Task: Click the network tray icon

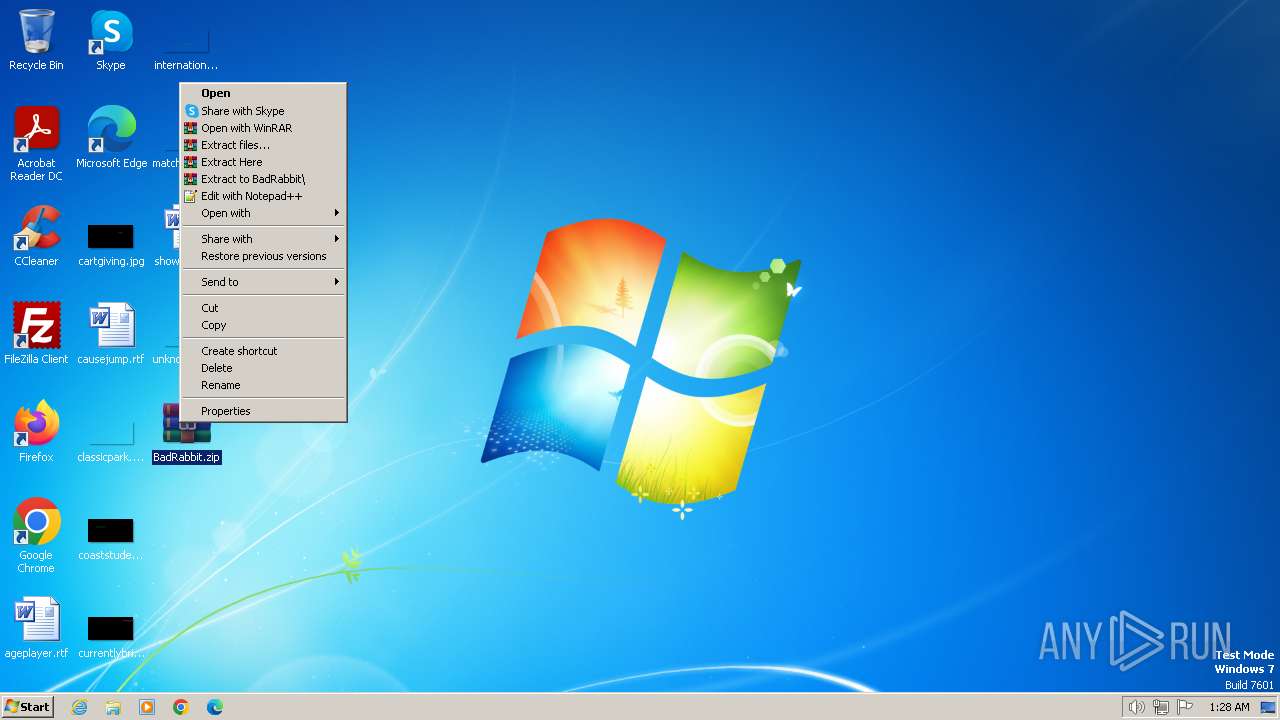Action: [x=1161, y=707]
